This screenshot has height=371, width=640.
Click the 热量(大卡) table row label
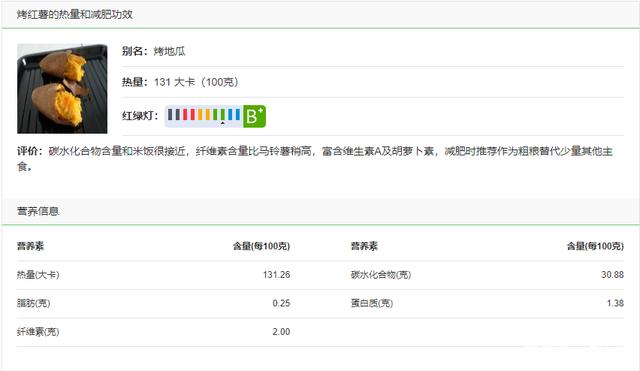38,275
